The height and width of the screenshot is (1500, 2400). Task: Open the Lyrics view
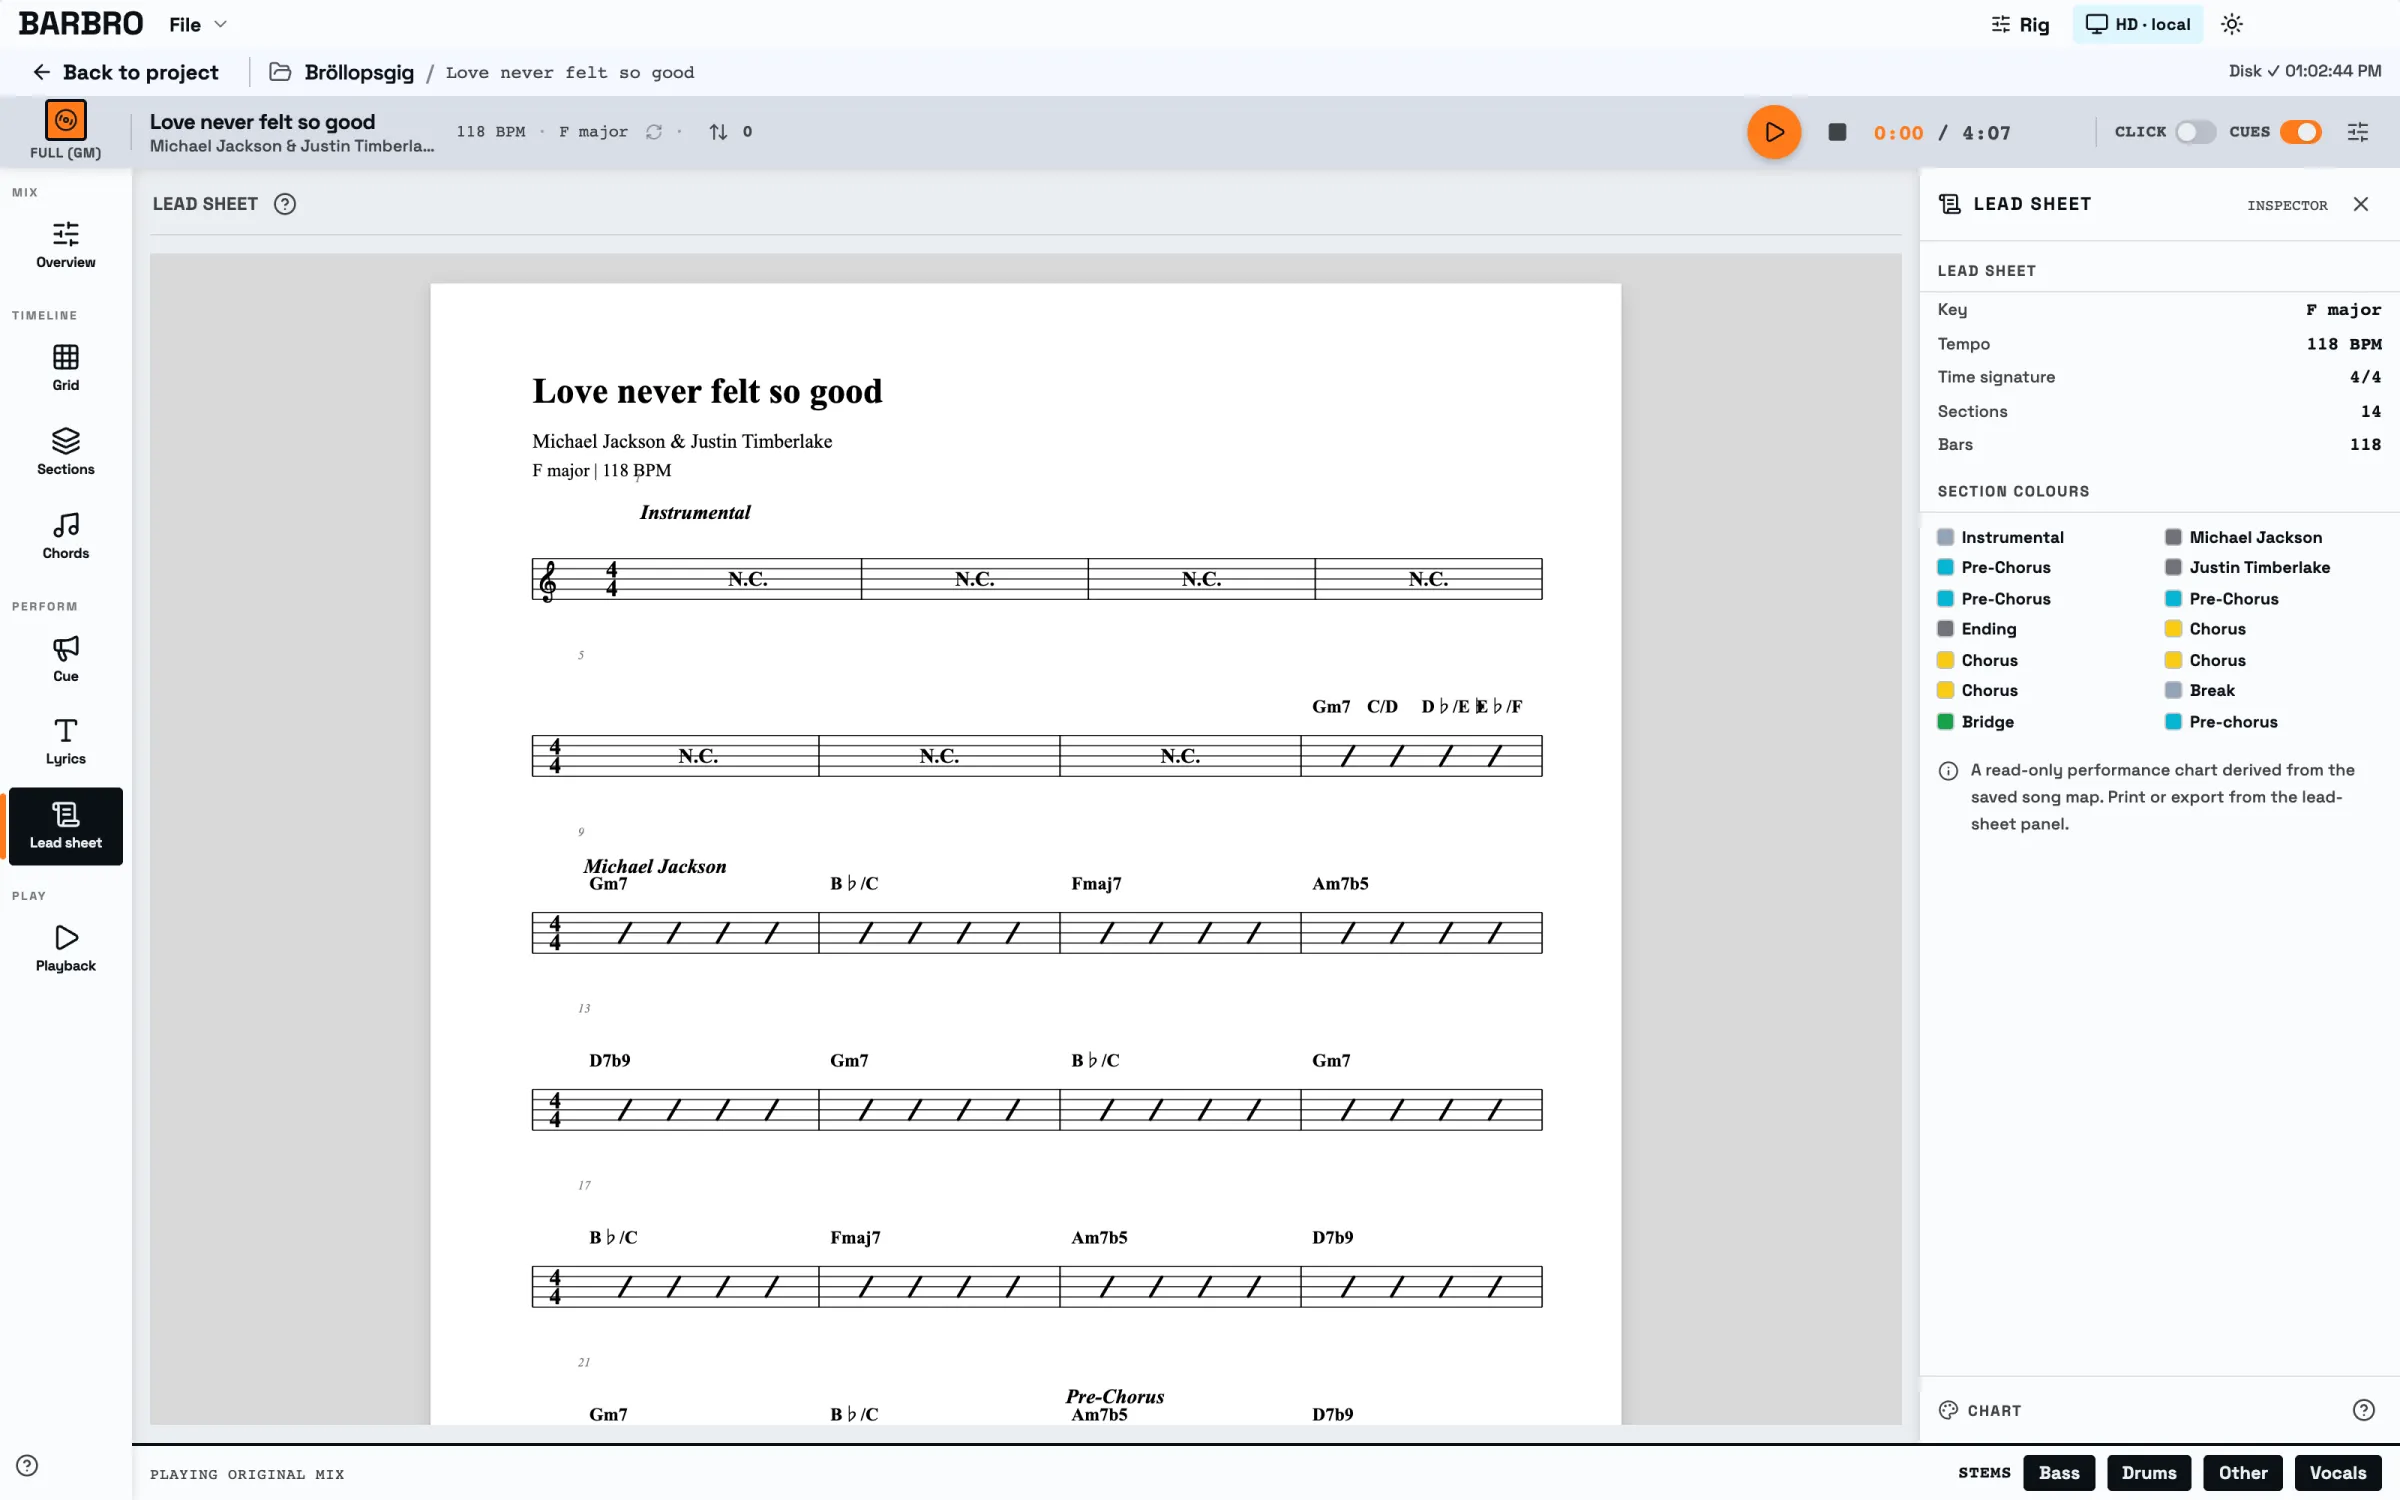pyautogui.click(x=65, y=741)
